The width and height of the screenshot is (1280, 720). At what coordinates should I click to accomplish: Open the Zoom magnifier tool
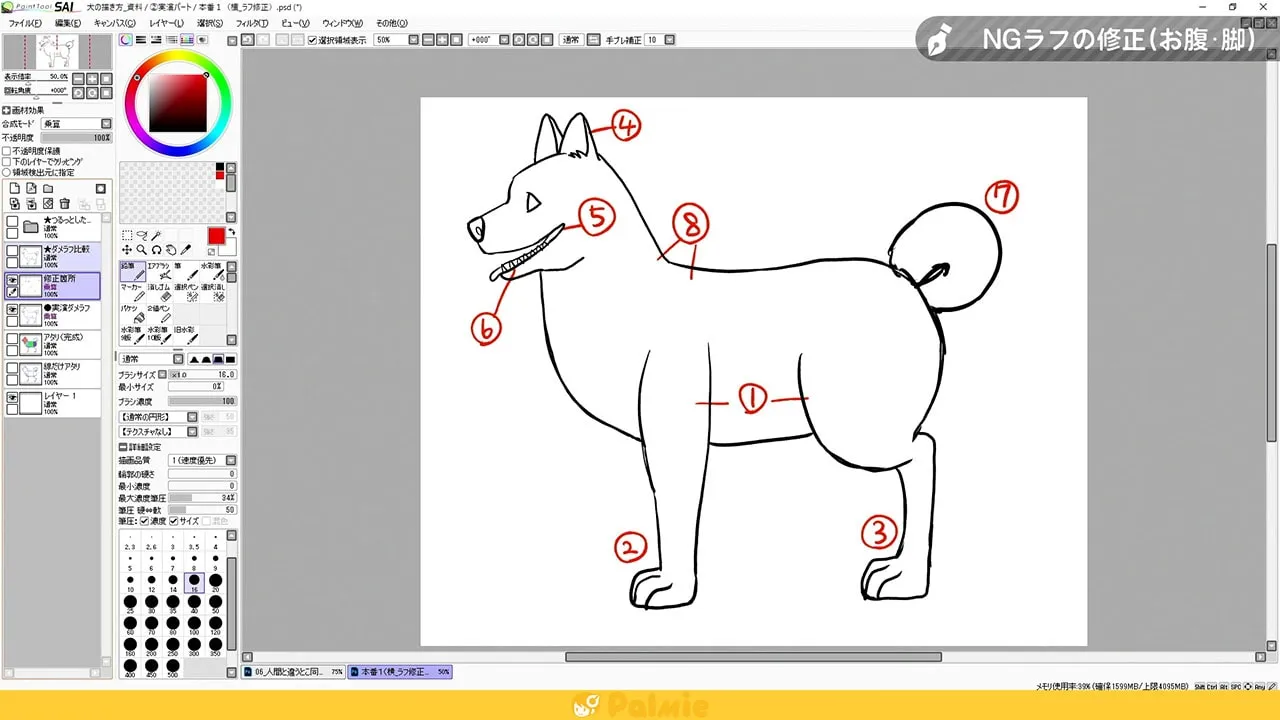pos(141,249)
